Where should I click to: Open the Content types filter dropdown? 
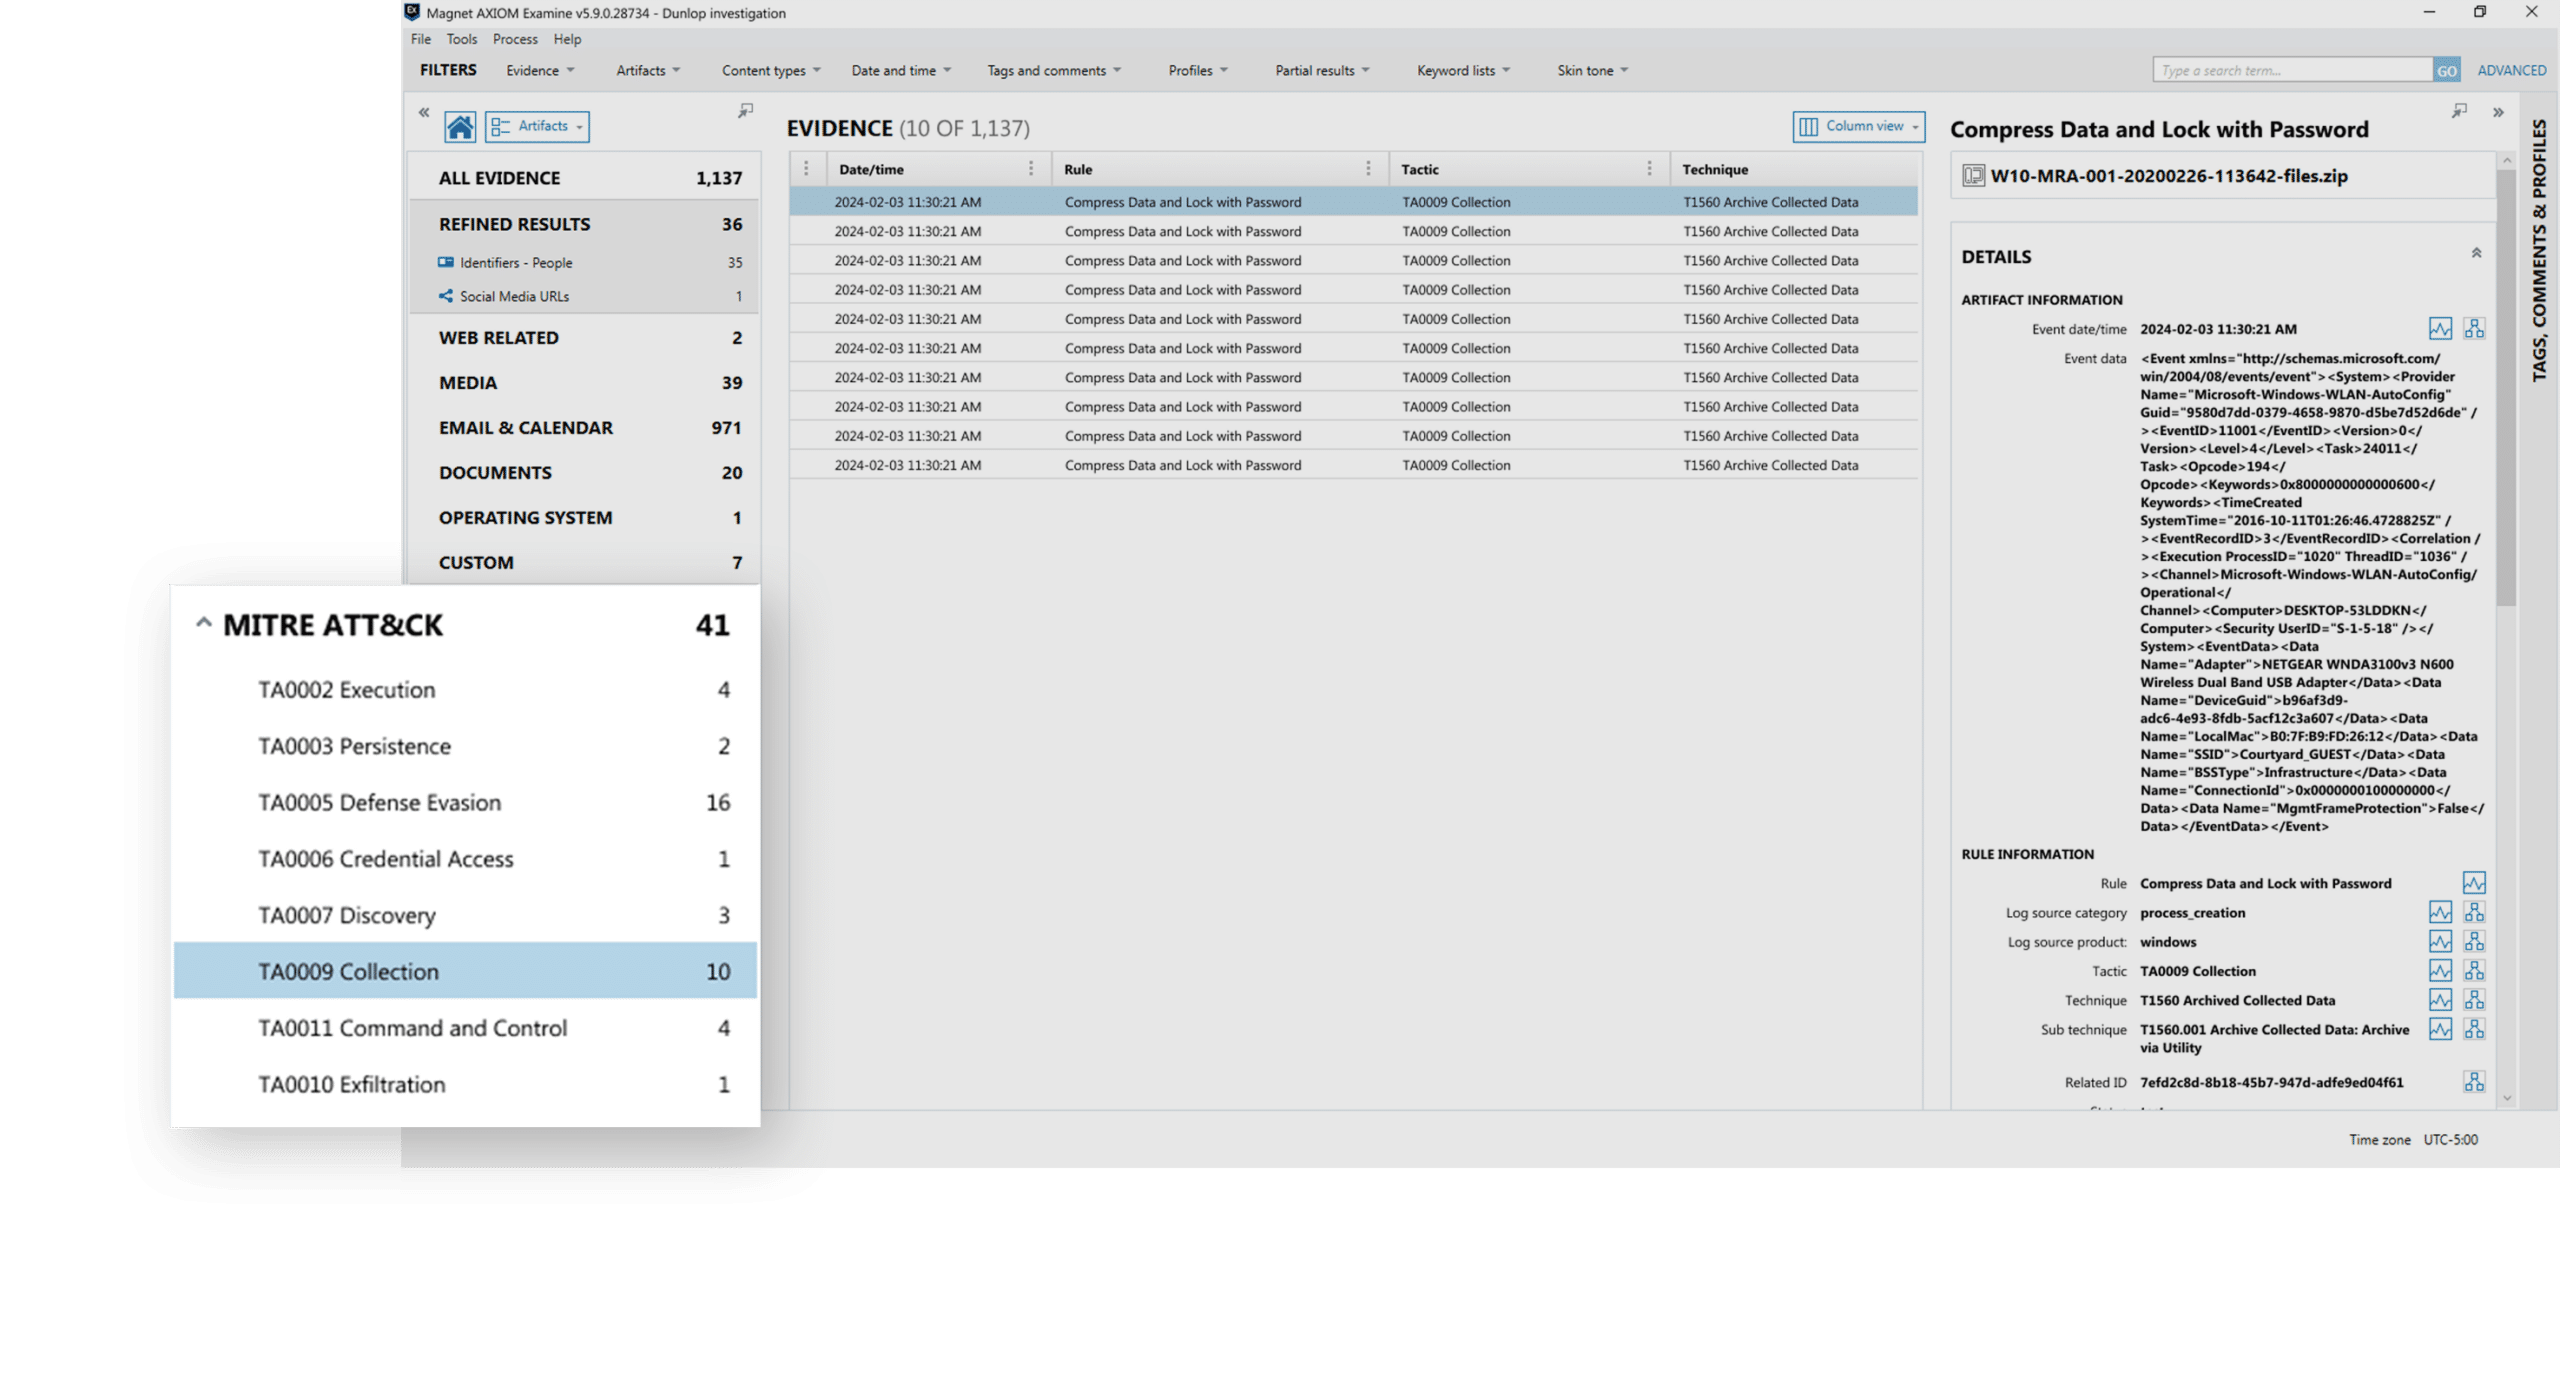(x=771, y=70)
